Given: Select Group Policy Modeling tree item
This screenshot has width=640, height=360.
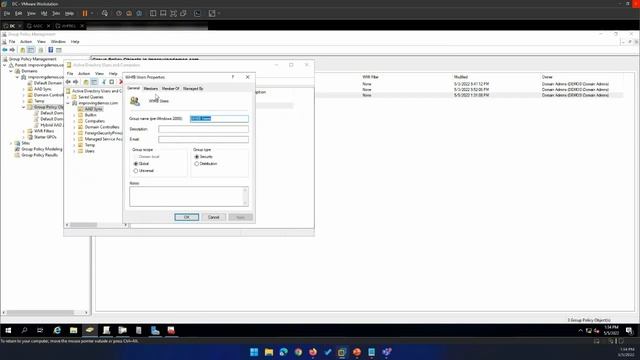Looking at the screenshot, I should click(41, 149).
